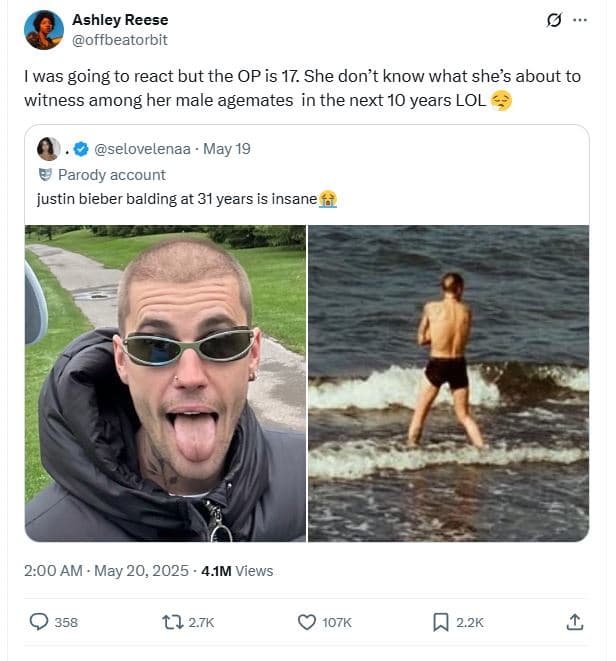Click the @selovelenaa handle

(x=144, y=149)
